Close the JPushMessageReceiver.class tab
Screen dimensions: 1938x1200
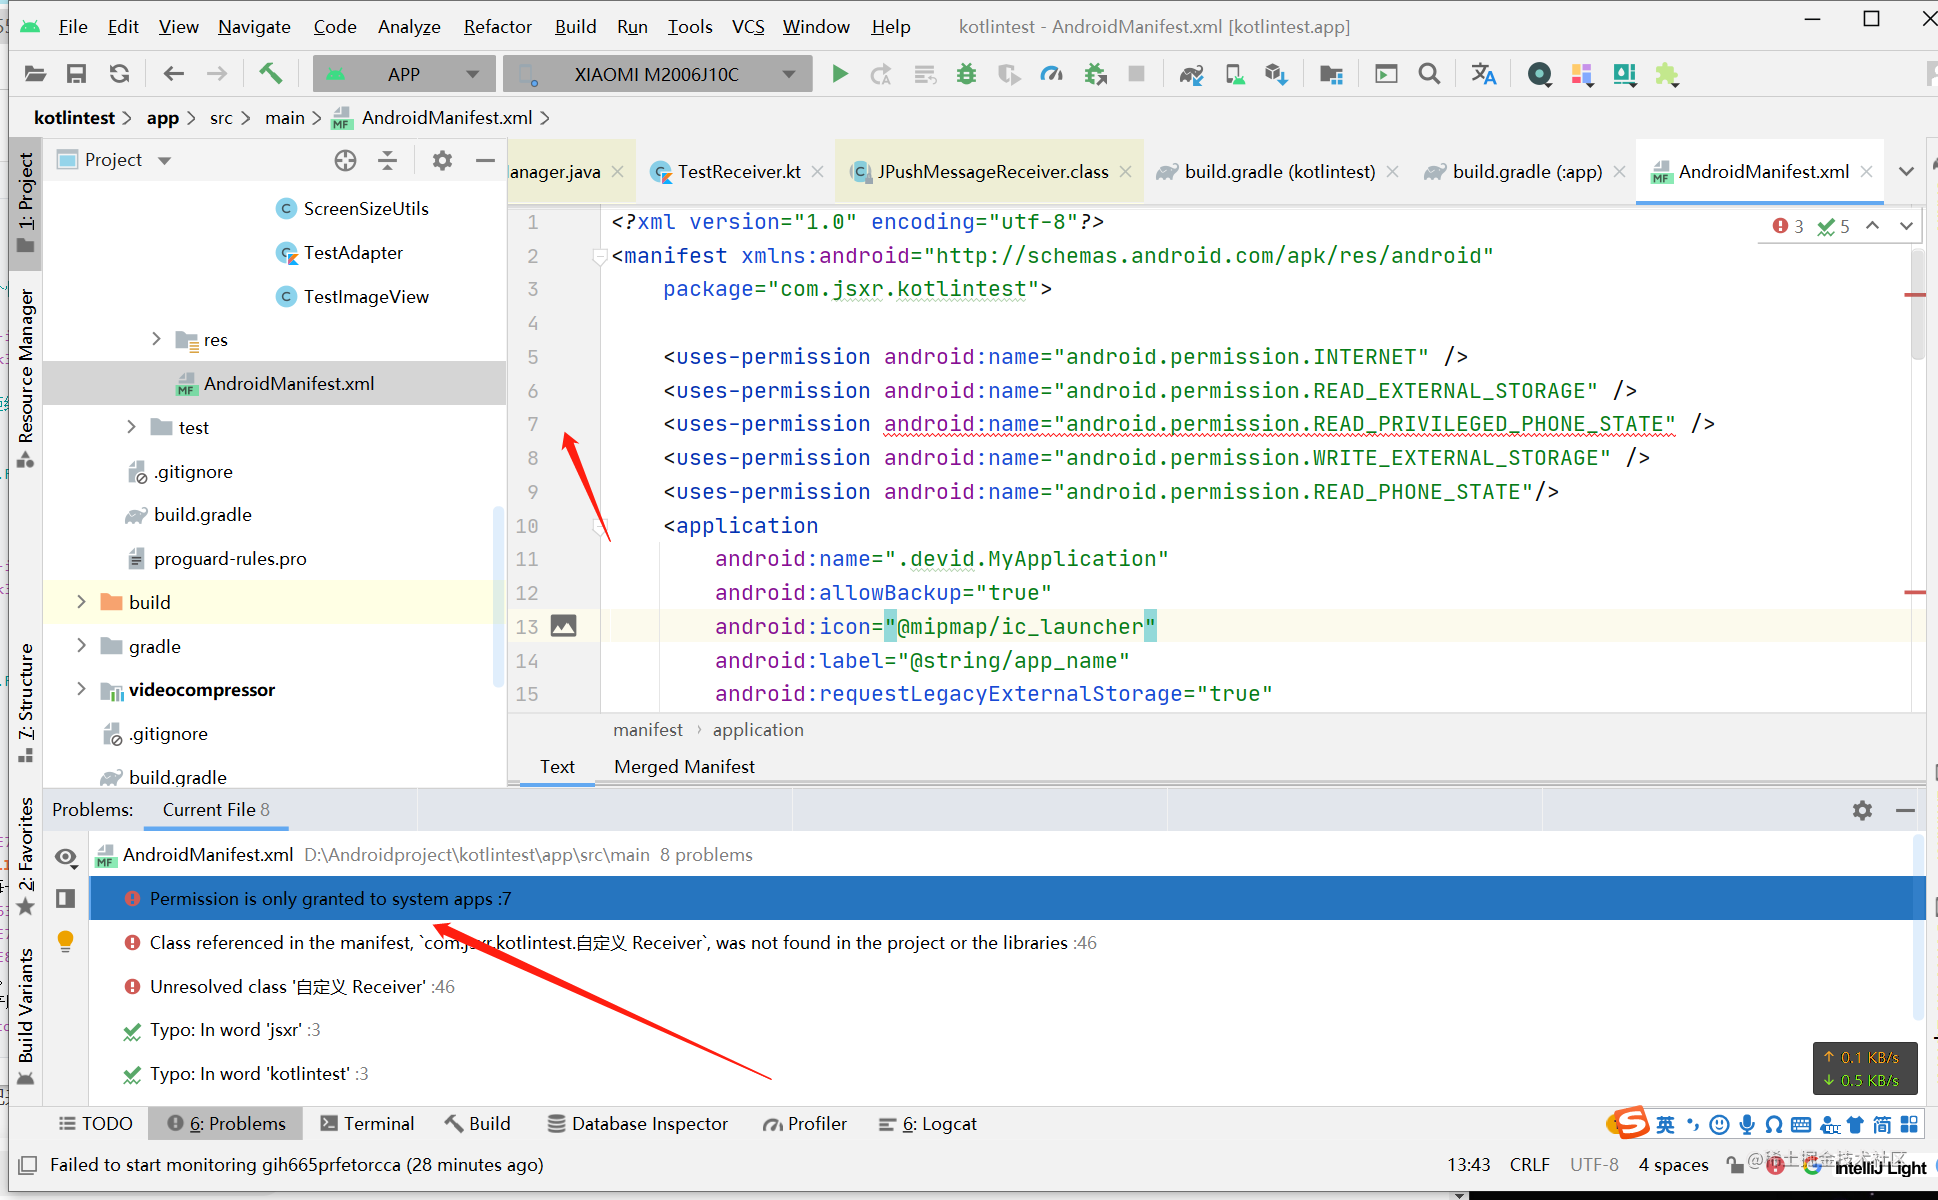click(x=1126, y=172)
